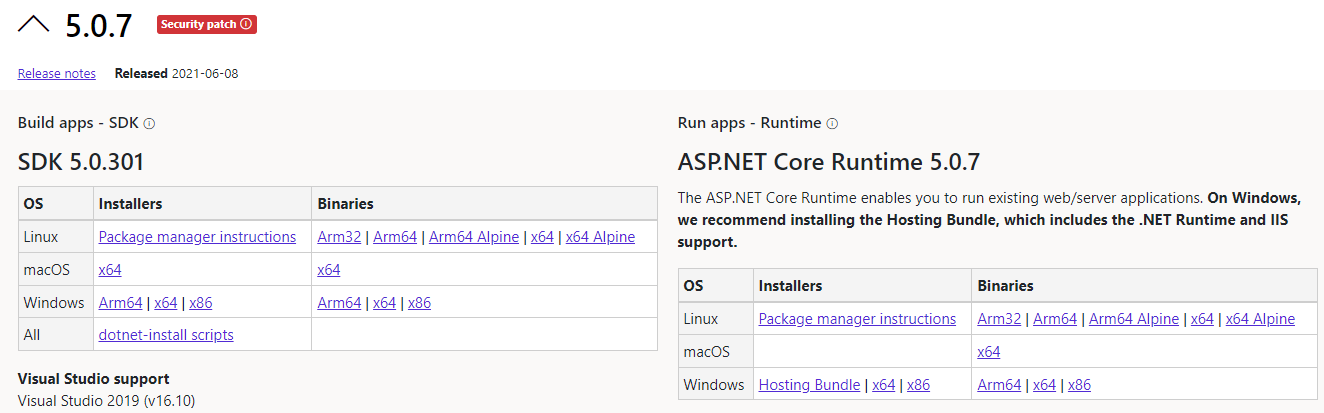Download SDK Windows x86 binary

(419, 303)
